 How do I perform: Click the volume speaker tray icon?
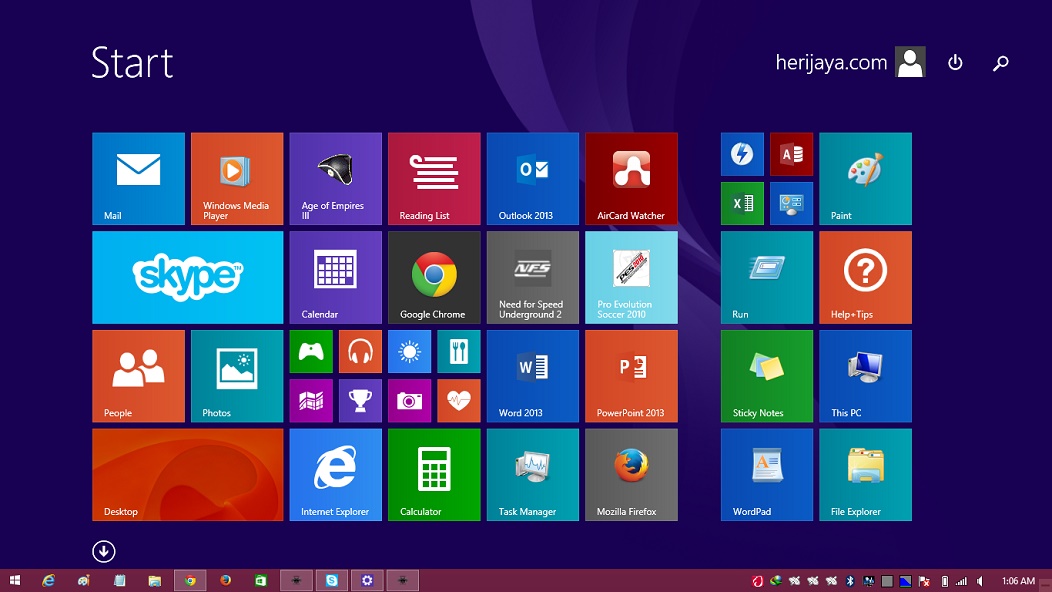pyautogui.click(x=979, y=581)
